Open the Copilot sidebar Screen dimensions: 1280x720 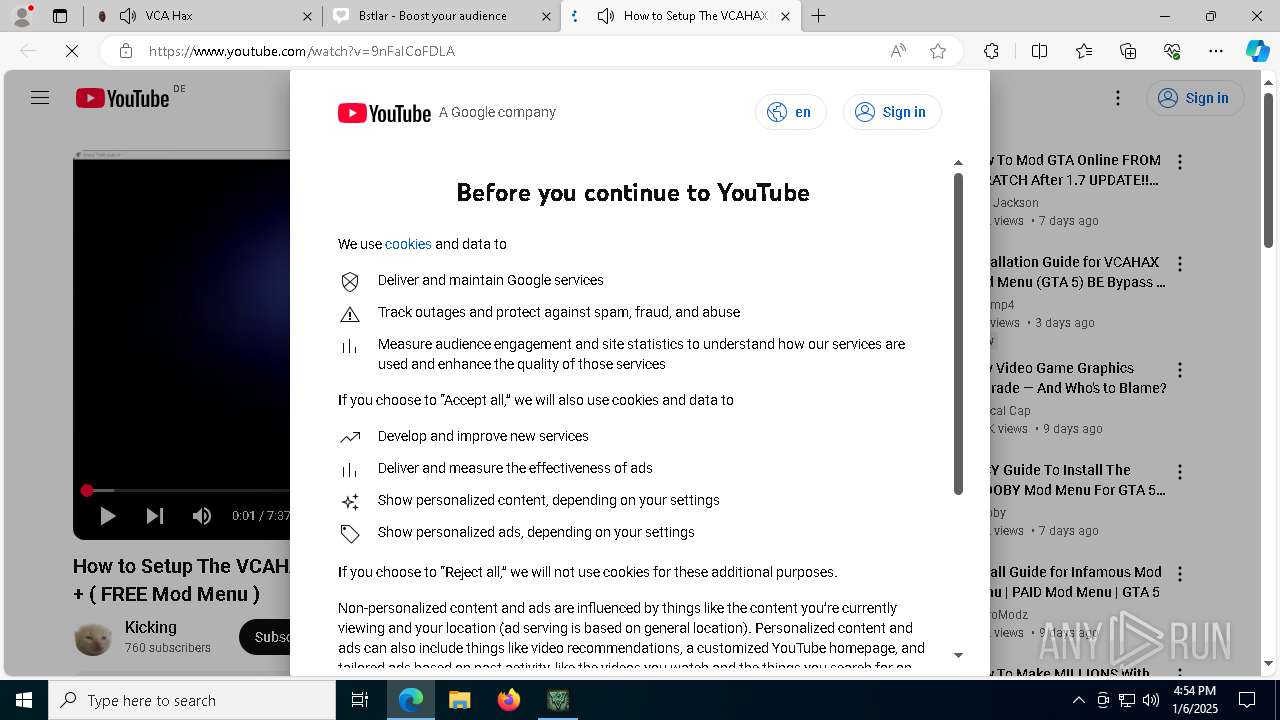point(1257,51)
